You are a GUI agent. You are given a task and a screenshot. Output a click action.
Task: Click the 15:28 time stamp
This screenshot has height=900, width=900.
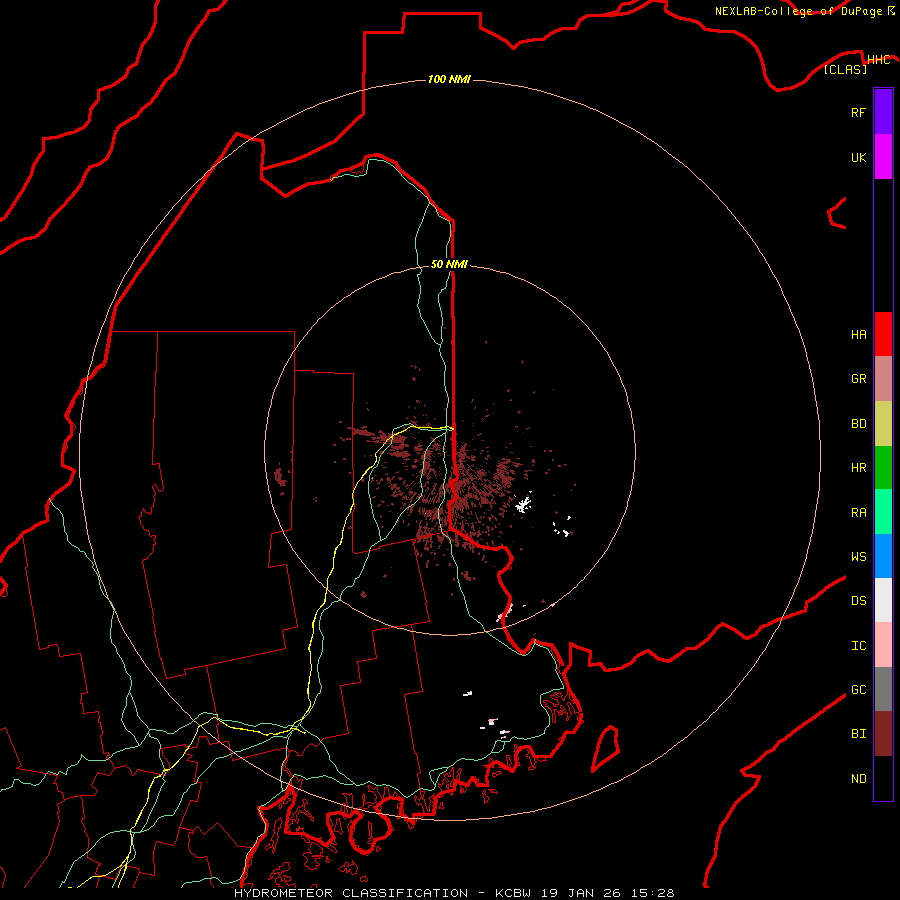(651, 893)
